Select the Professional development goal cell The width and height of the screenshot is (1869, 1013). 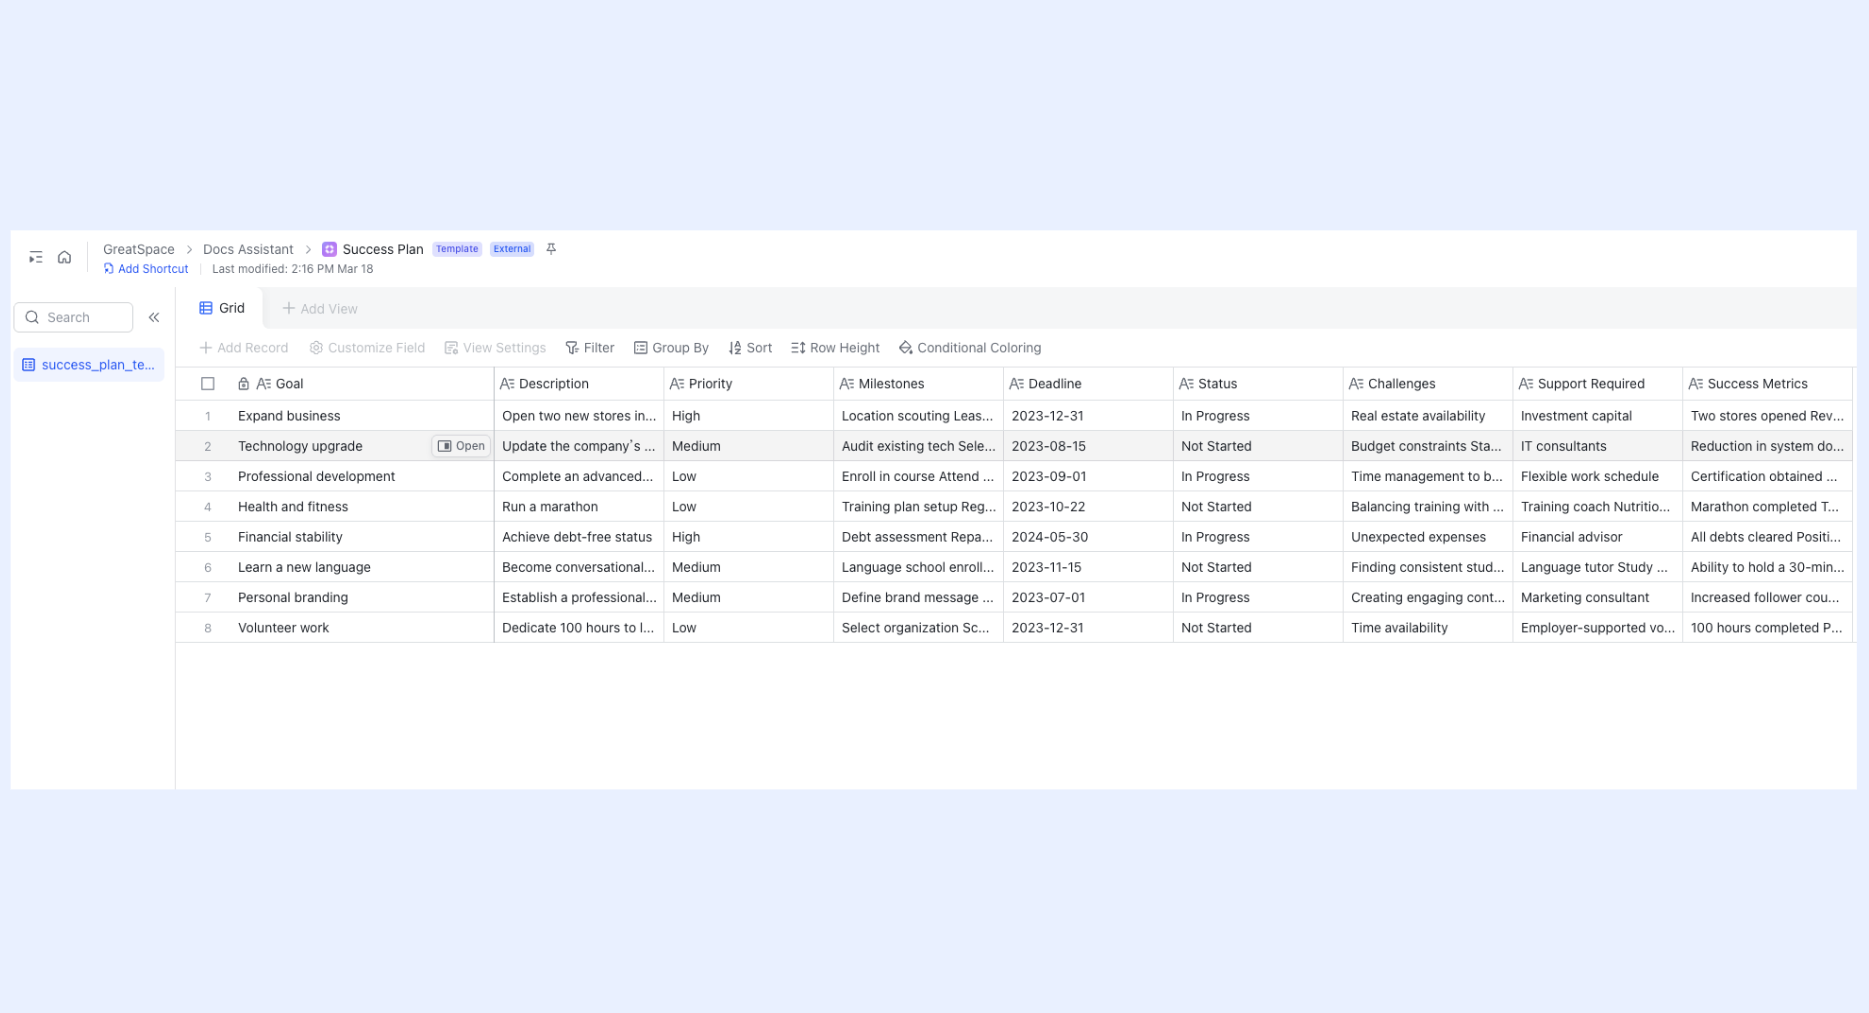click(362, 476)
